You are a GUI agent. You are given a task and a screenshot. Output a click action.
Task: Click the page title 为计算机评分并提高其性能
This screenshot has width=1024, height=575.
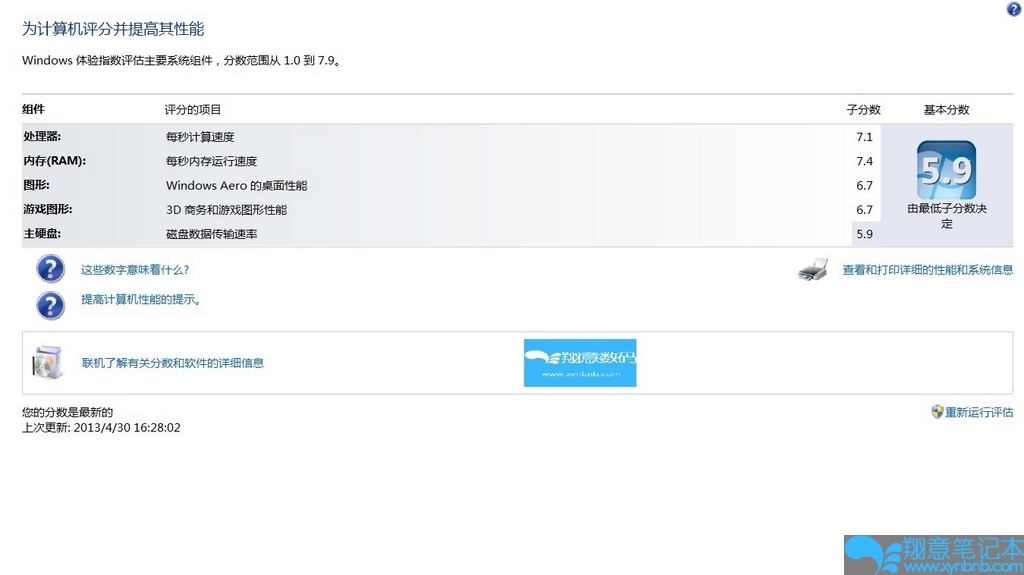click(113, 29)
